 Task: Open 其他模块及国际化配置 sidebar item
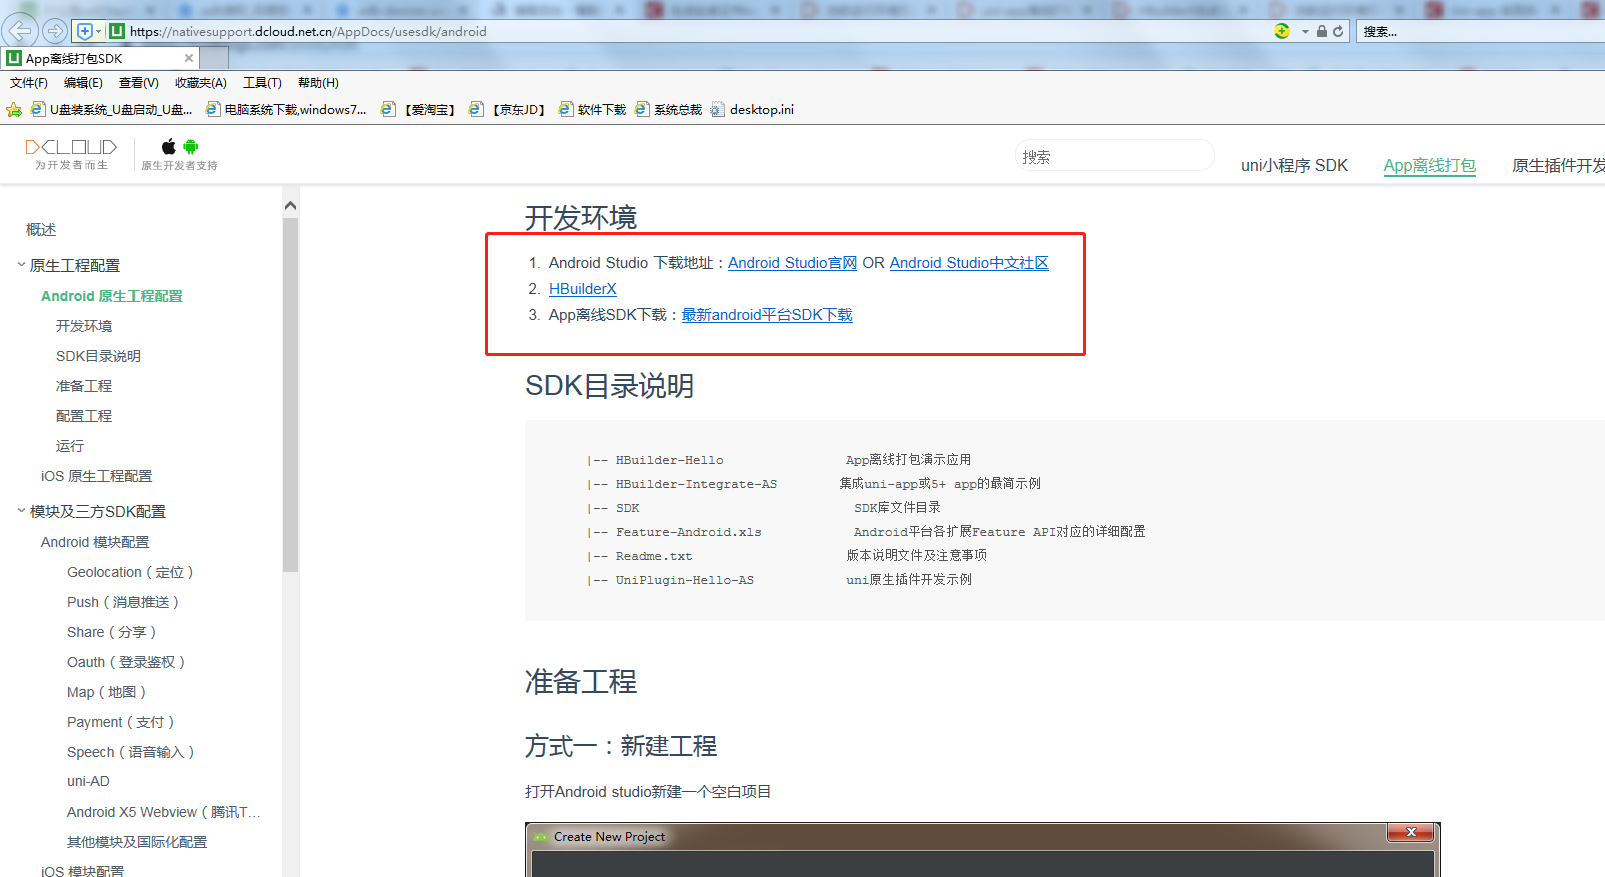[x=137, y=842]
